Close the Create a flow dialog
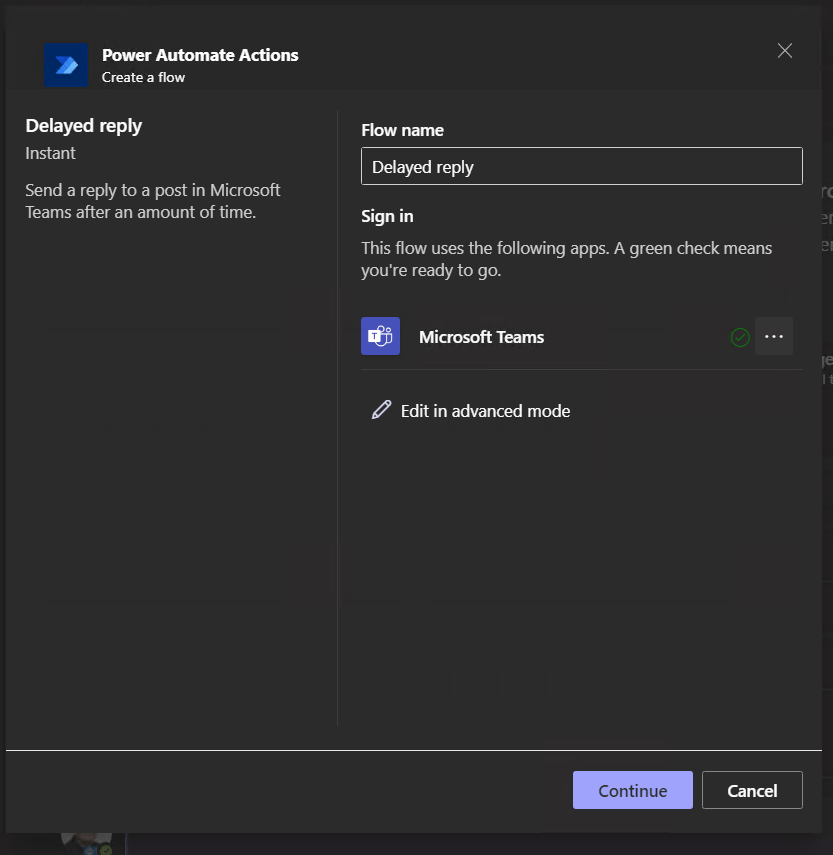The image size is (833, 855). click(785, 51)
